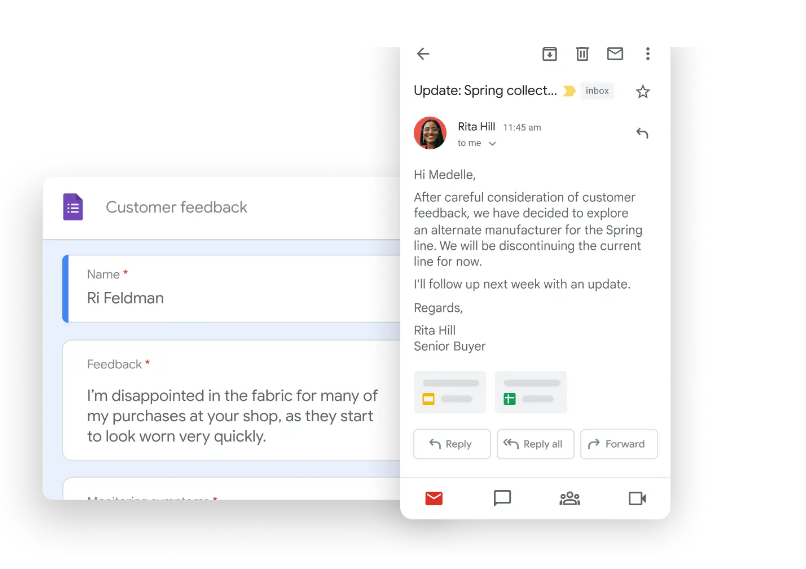This screenshot has width=806, height=569.
Task: Go to the Spaces tab
Action: (570, 498)
